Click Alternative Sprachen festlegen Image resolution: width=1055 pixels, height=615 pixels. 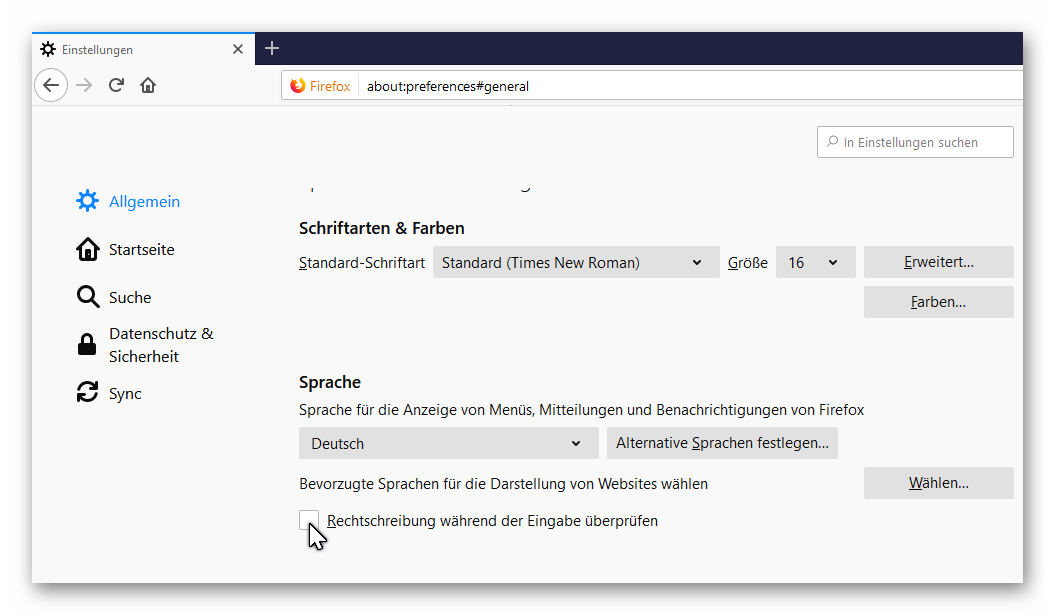(x=722, y=443)
